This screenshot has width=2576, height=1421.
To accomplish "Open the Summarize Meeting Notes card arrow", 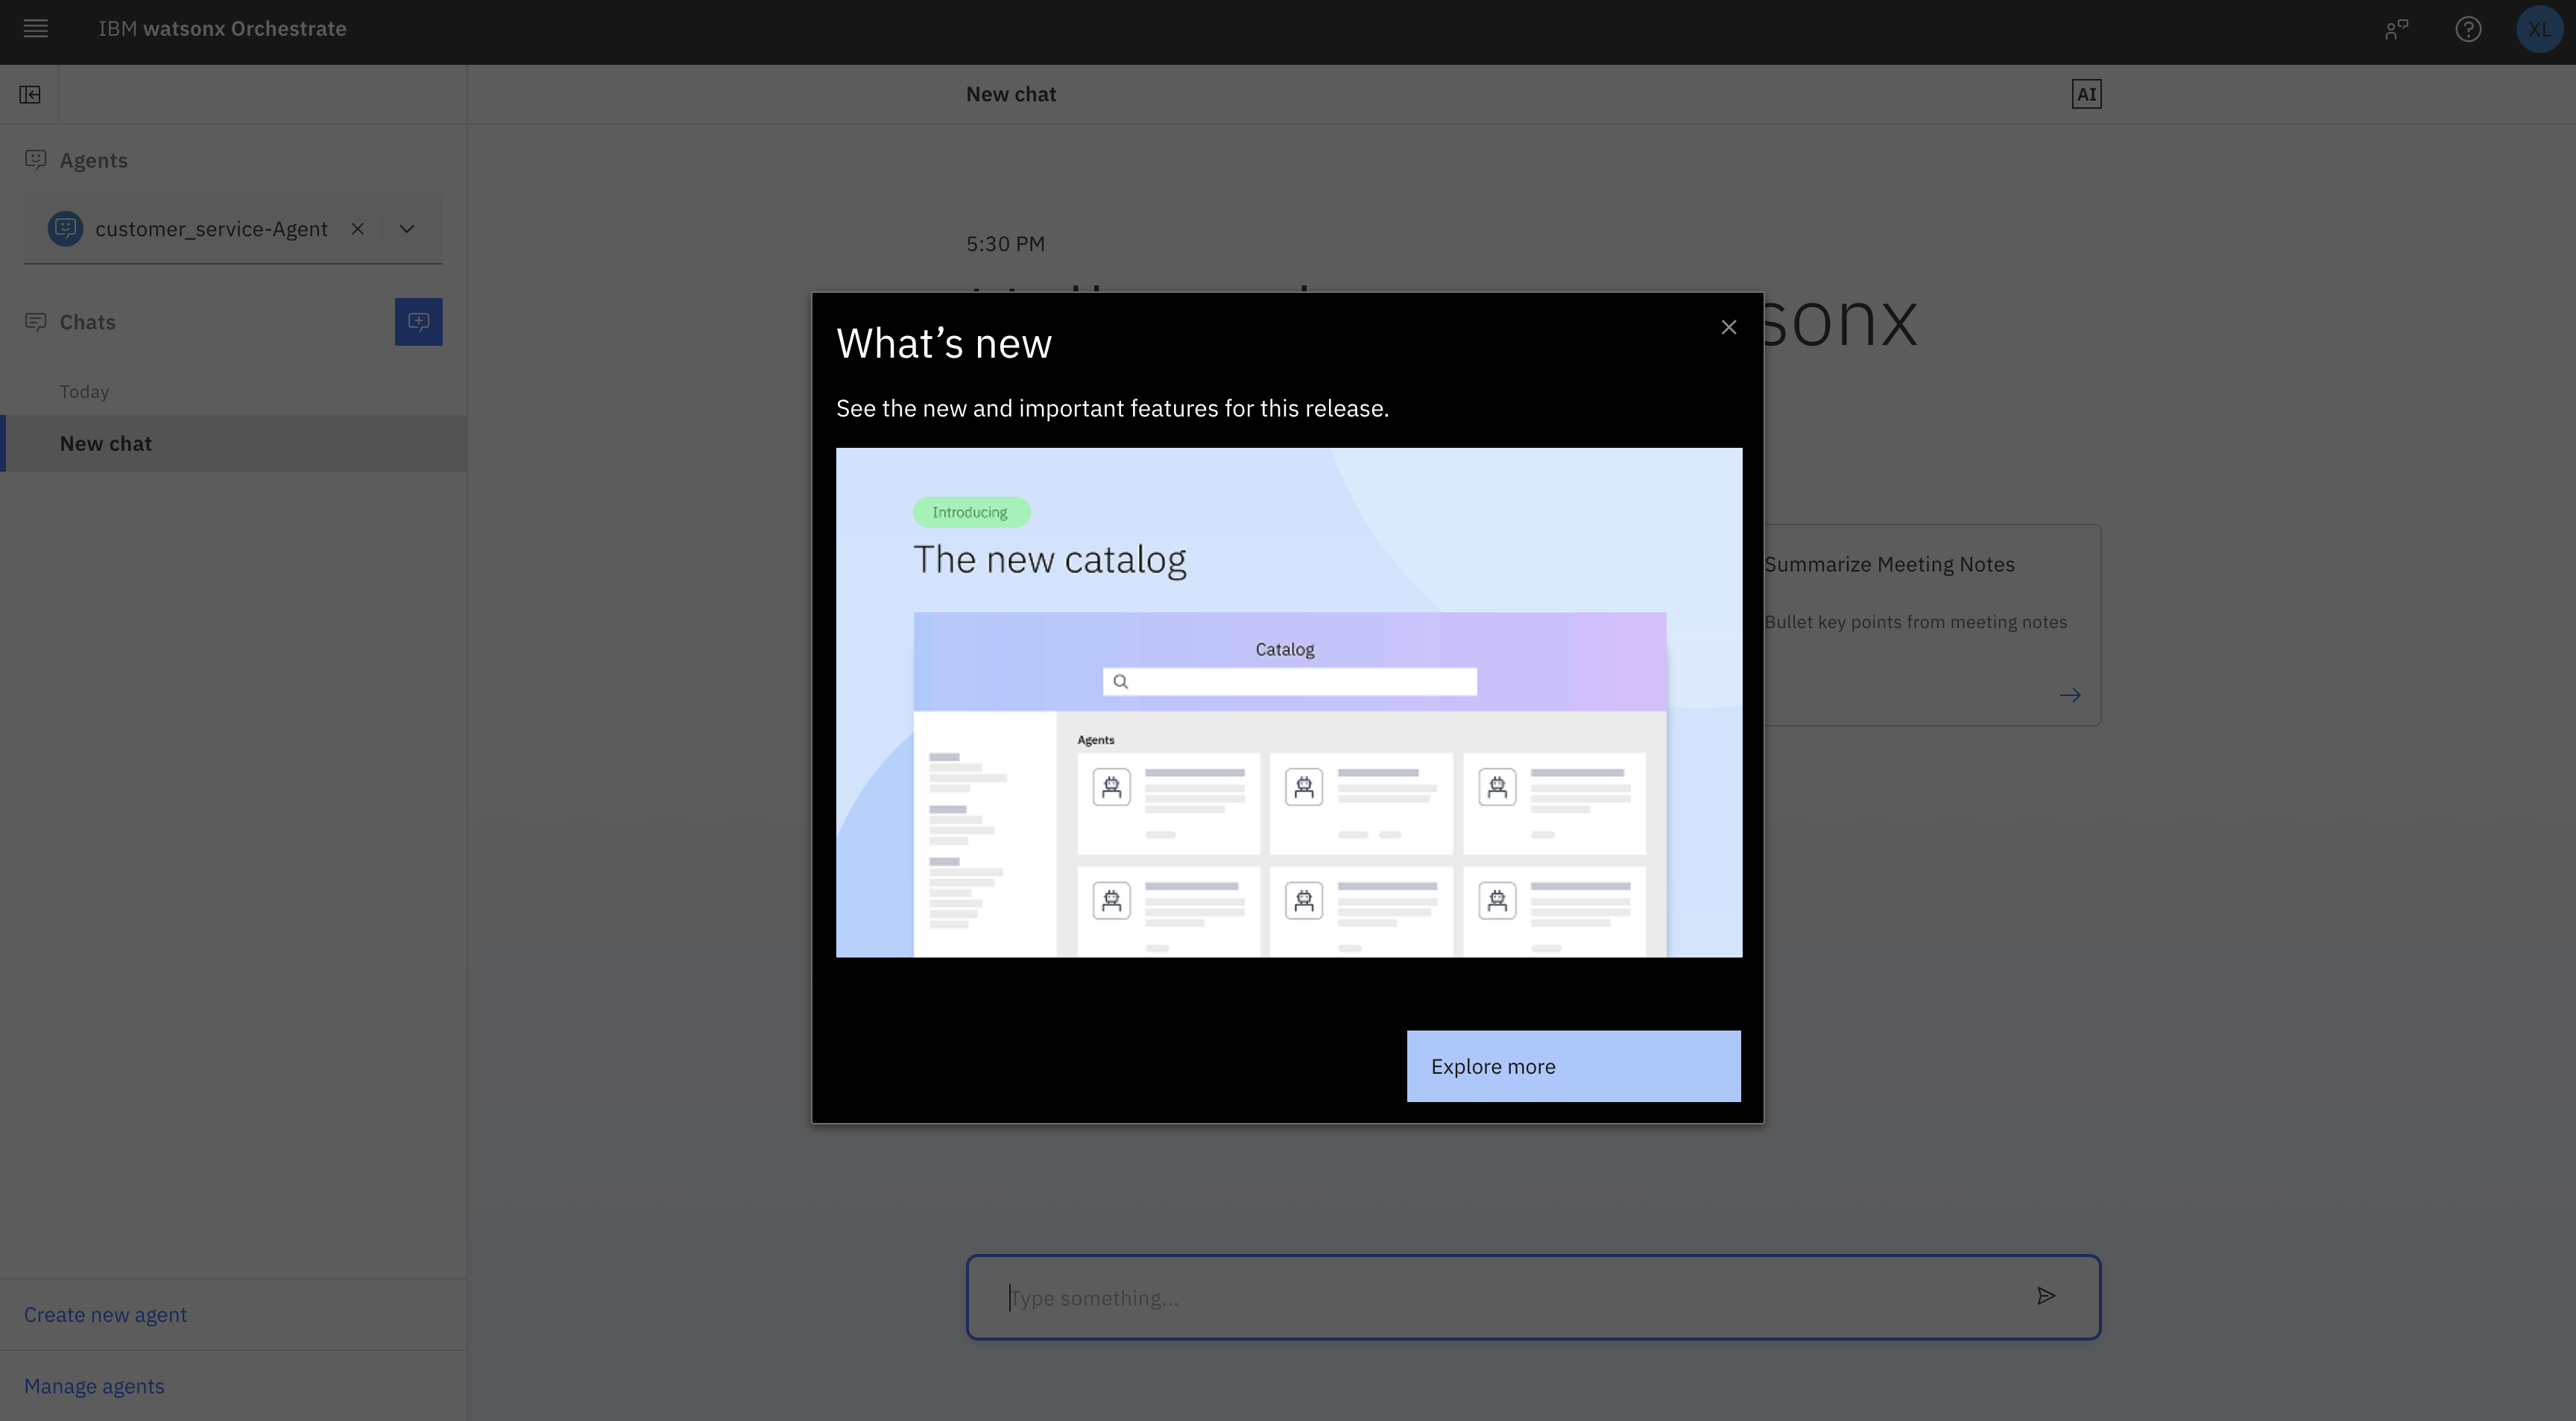I will [x=2070, y=695].
